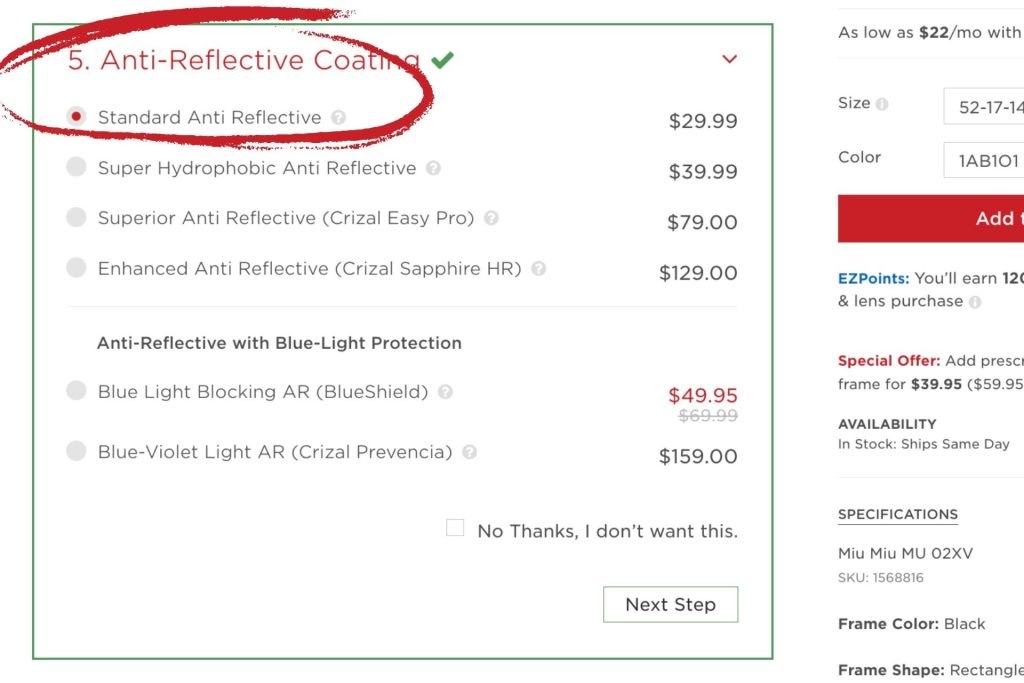Pick the Blue-Violet Light AR option
The width and height of the screenshot is (1024, 683).
pos(76,452)
